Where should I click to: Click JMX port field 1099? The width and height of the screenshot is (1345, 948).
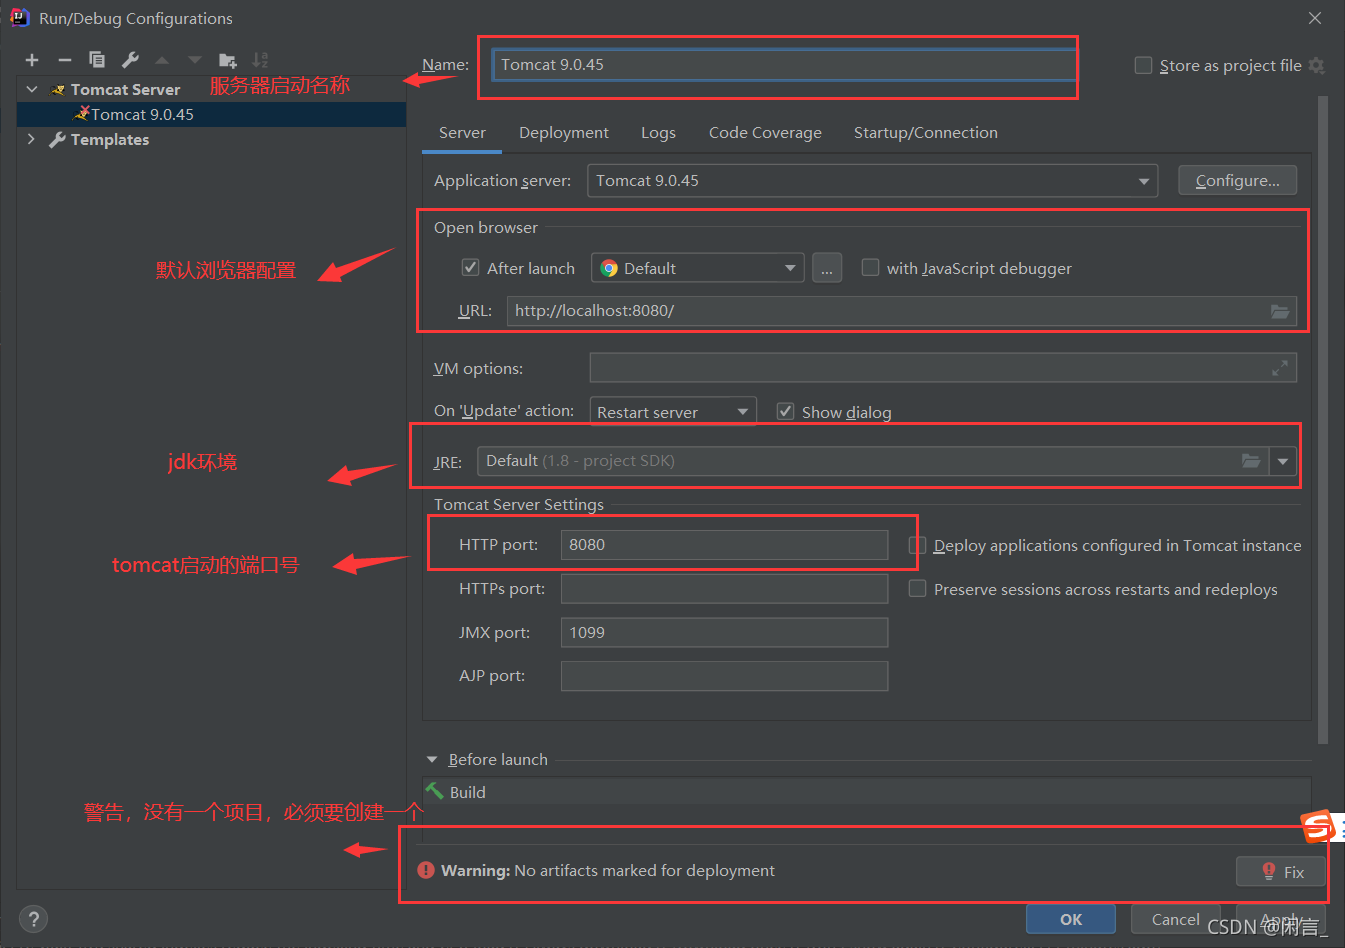[x=724, y=633]
